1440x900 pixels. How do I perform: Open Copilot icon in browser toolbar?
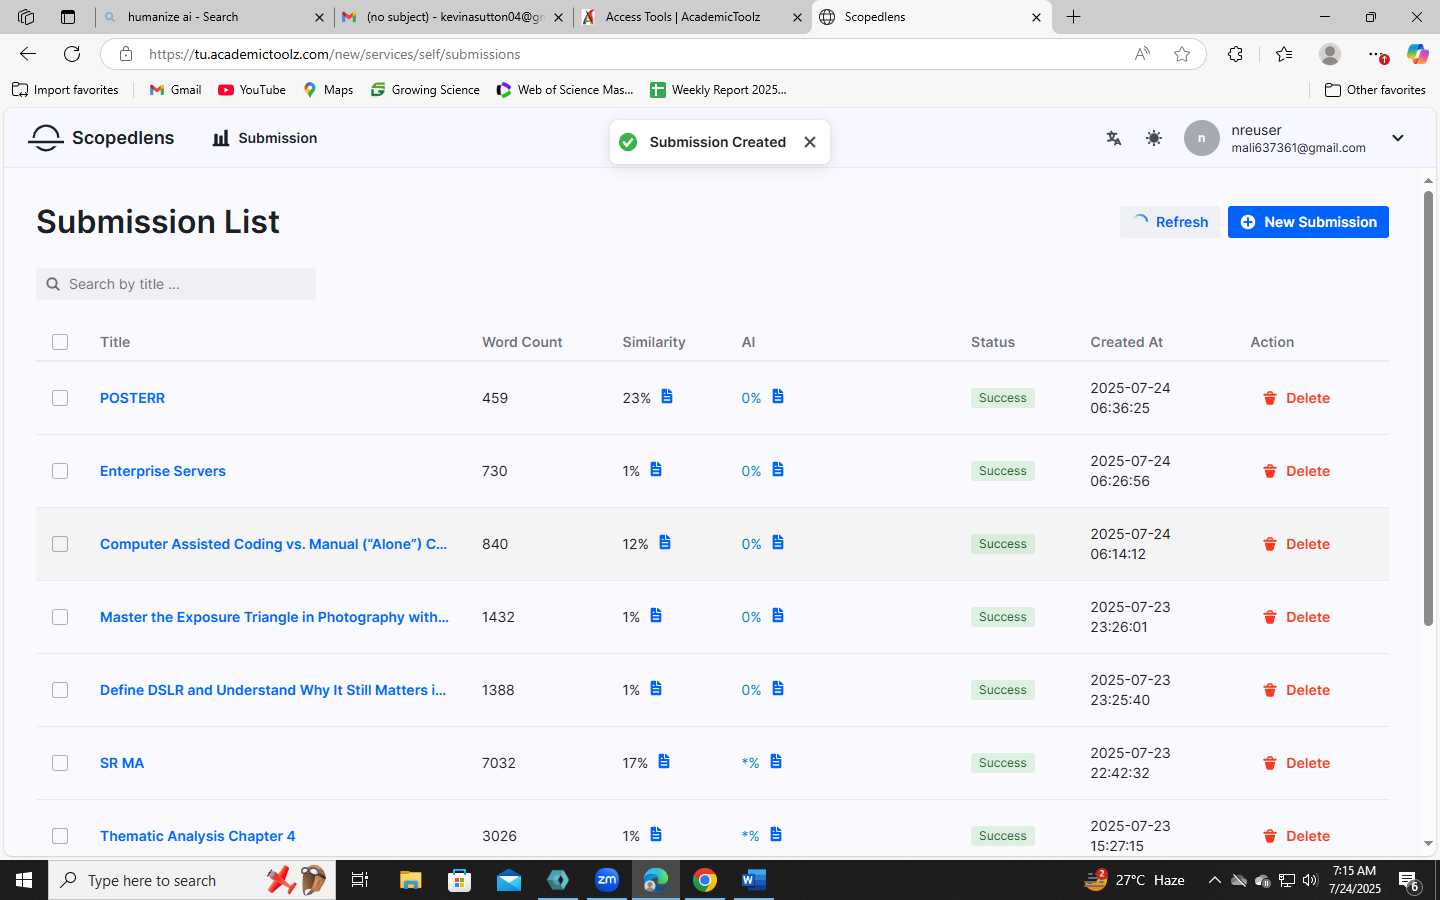[1417, 54]
